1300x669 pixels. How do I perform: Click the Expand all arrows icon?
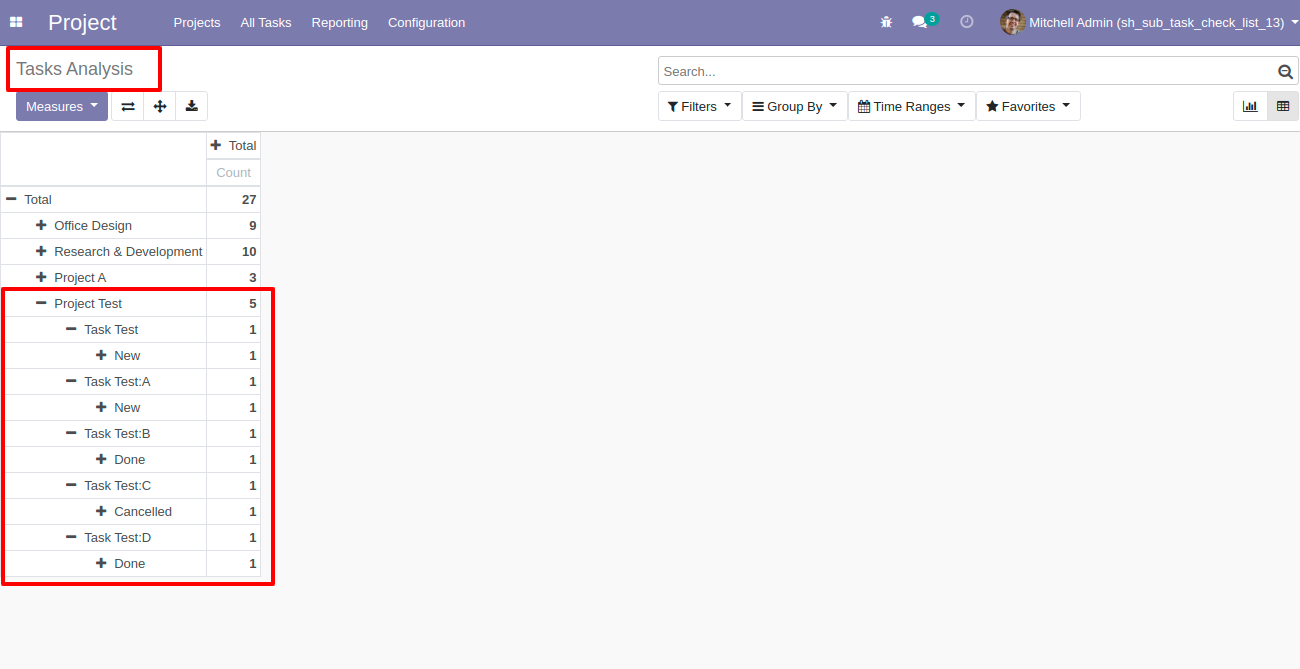pos(160,106)
